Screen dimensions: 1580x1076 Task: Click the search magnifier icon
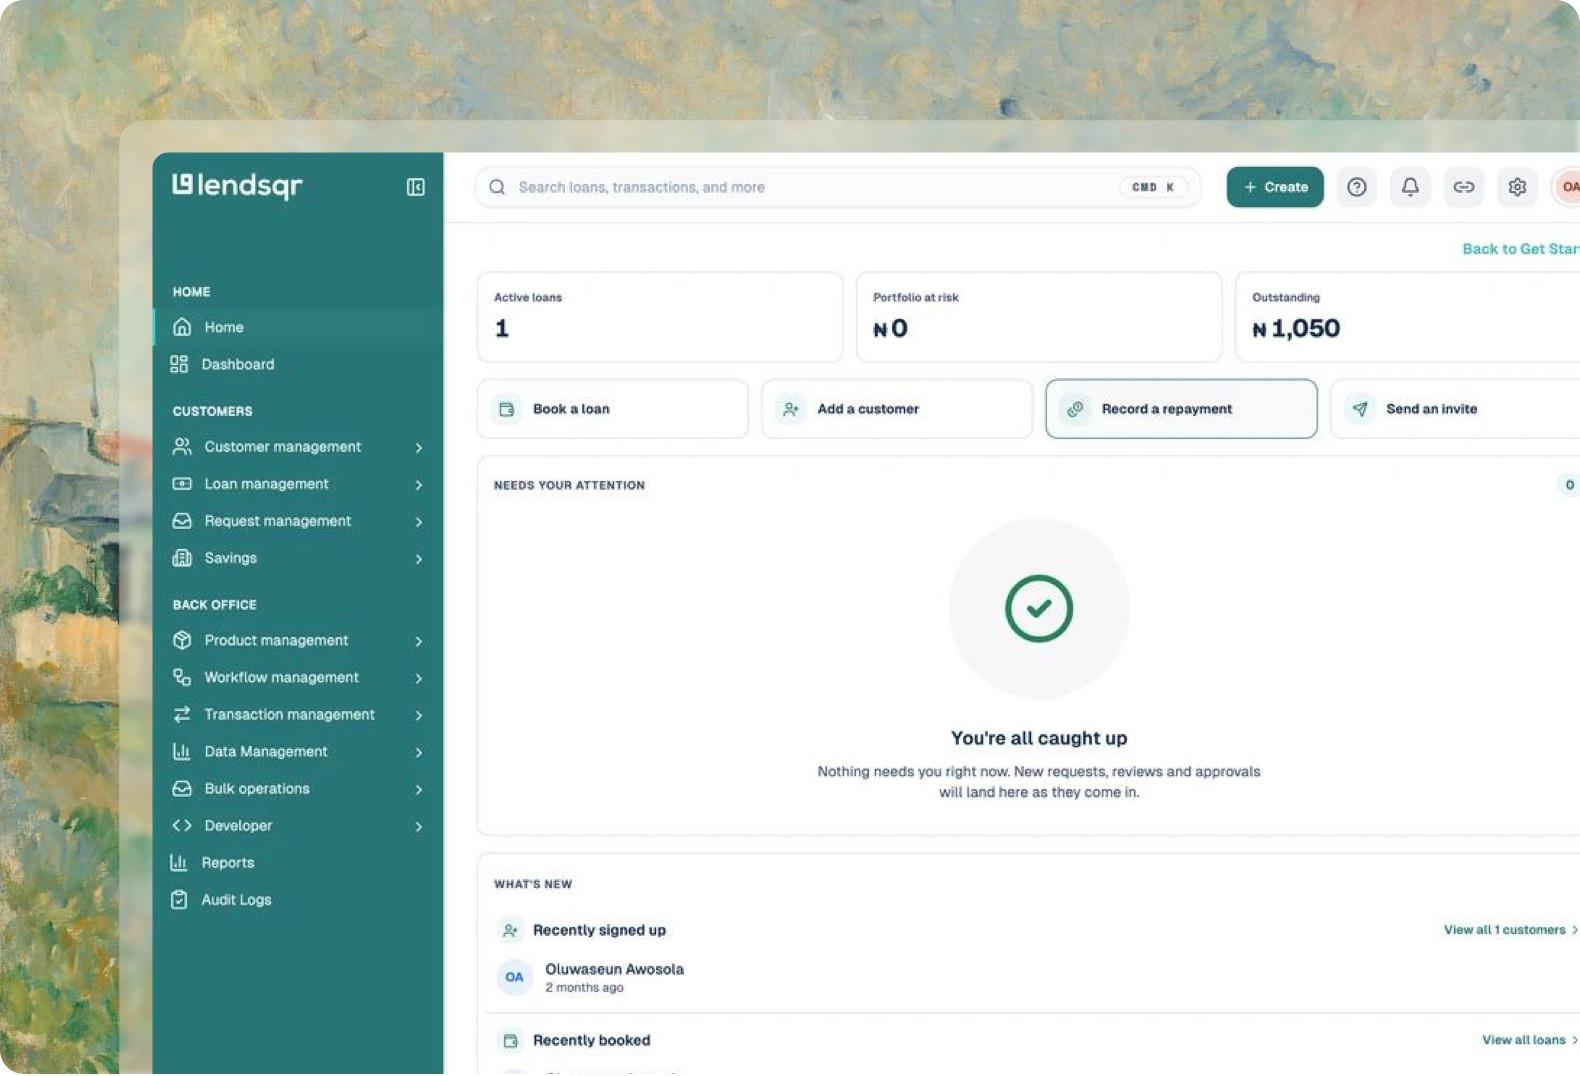click(497, 187)
